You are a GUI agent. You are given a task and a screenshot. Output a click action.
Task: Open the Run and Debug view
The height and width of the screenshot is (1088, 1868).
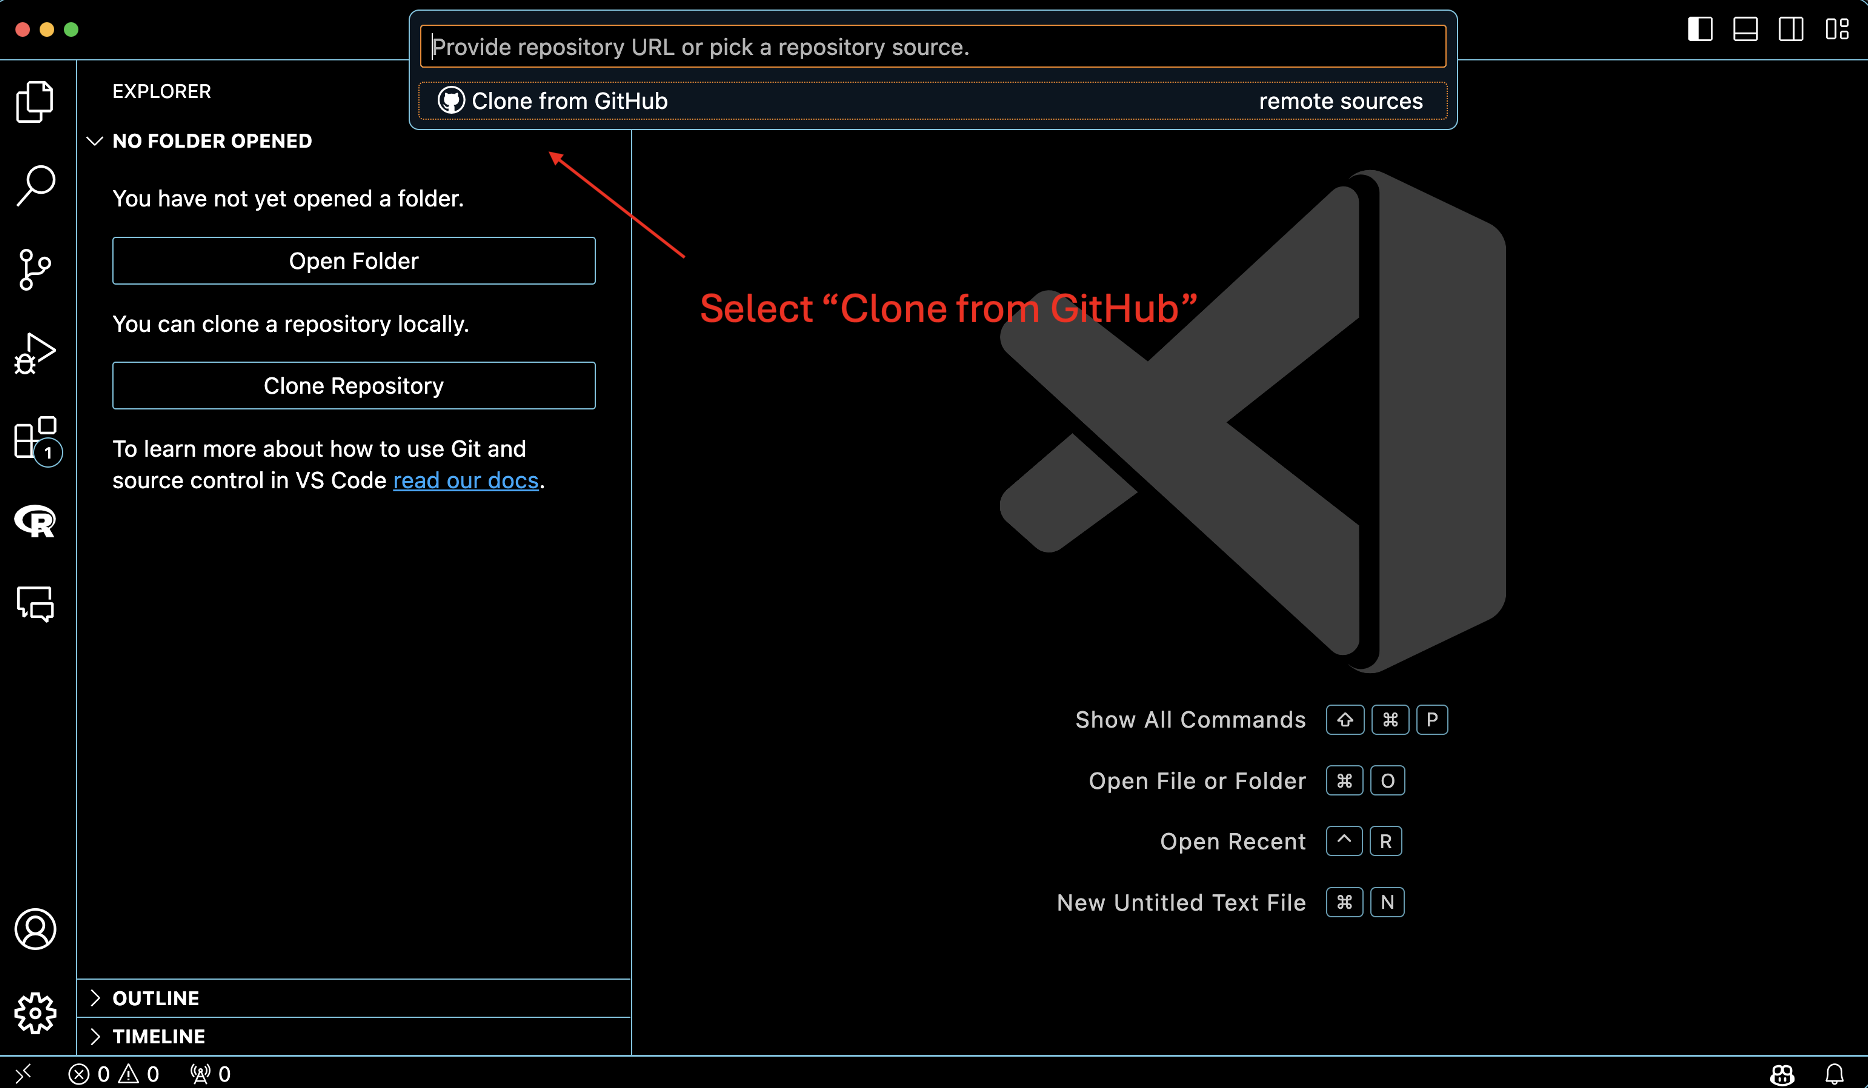click(x=35, y=354)
